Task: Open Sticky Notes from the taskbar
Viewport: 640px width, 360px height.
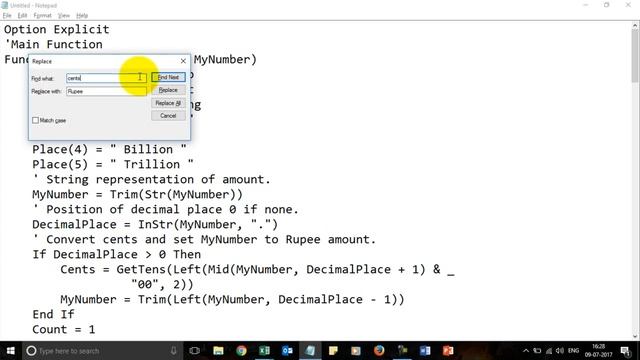Action: [333, 351]
